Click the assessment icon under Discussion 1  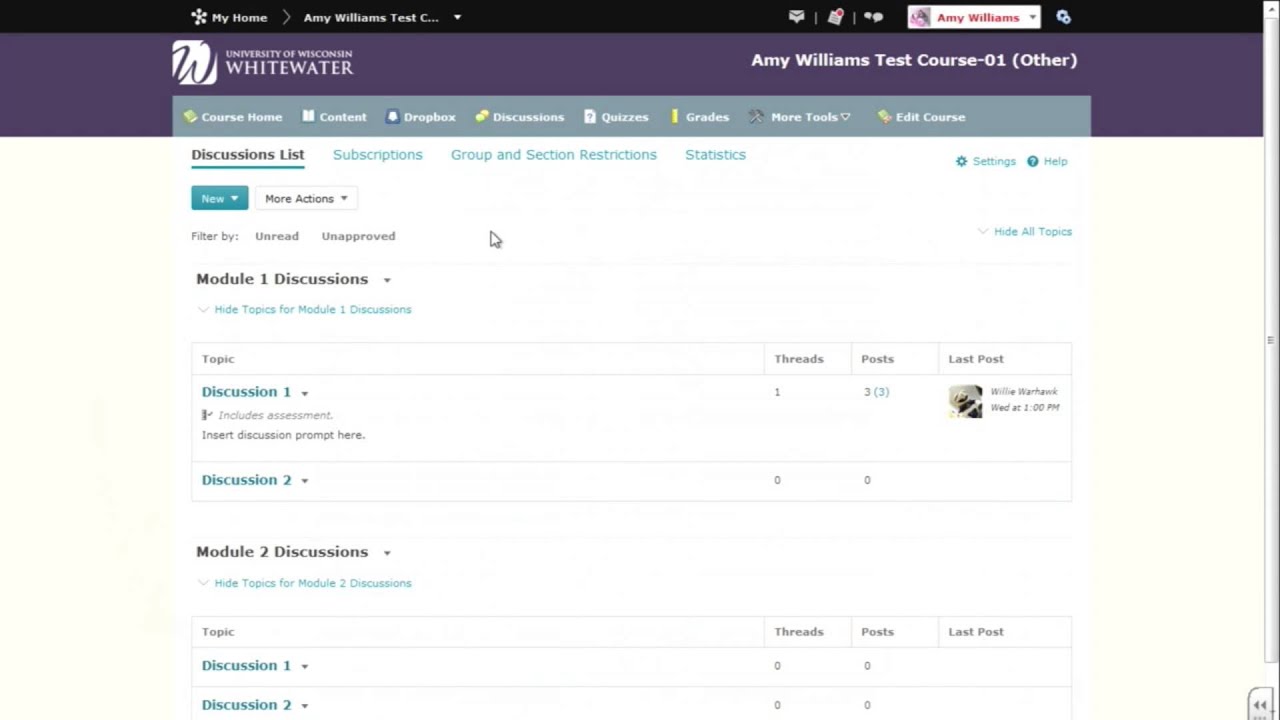coord(207,415)
